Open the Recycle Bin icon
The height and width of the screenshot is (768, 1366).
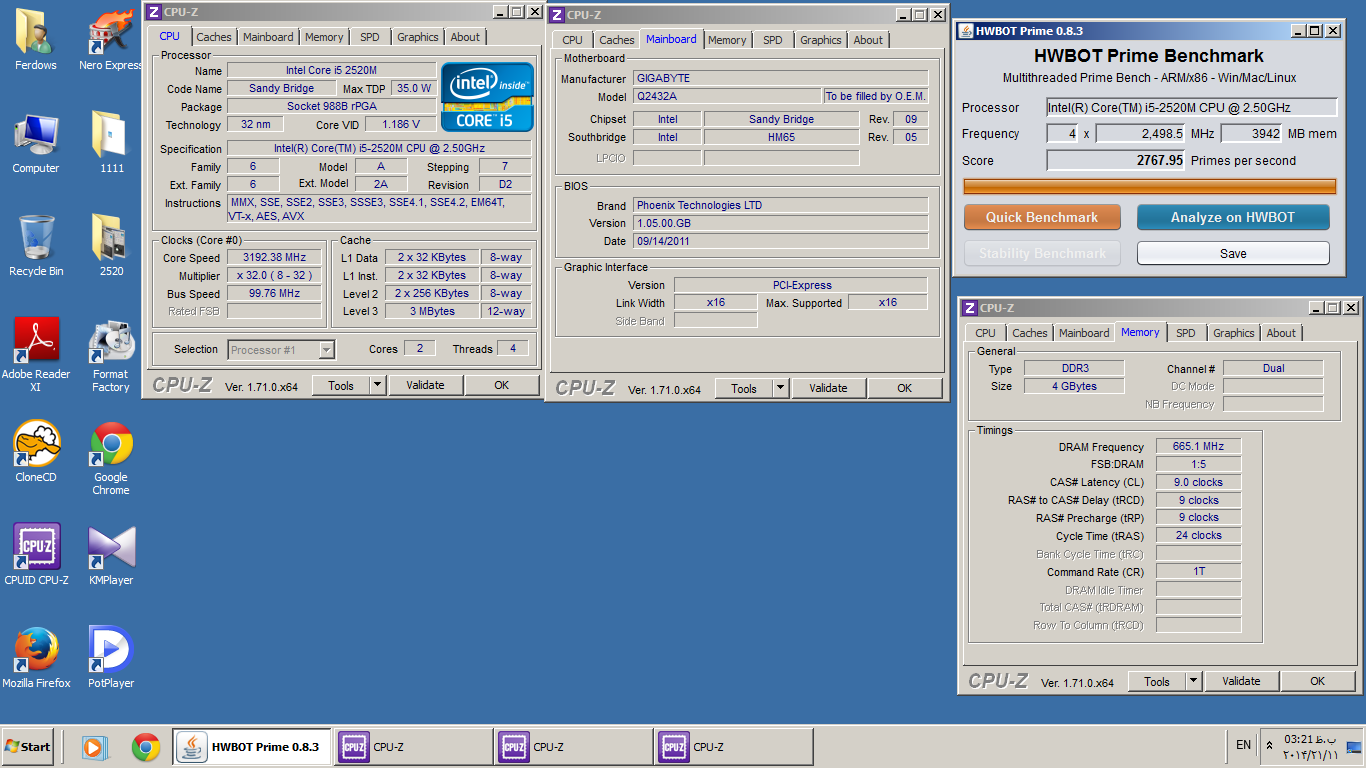click(36, 245)
